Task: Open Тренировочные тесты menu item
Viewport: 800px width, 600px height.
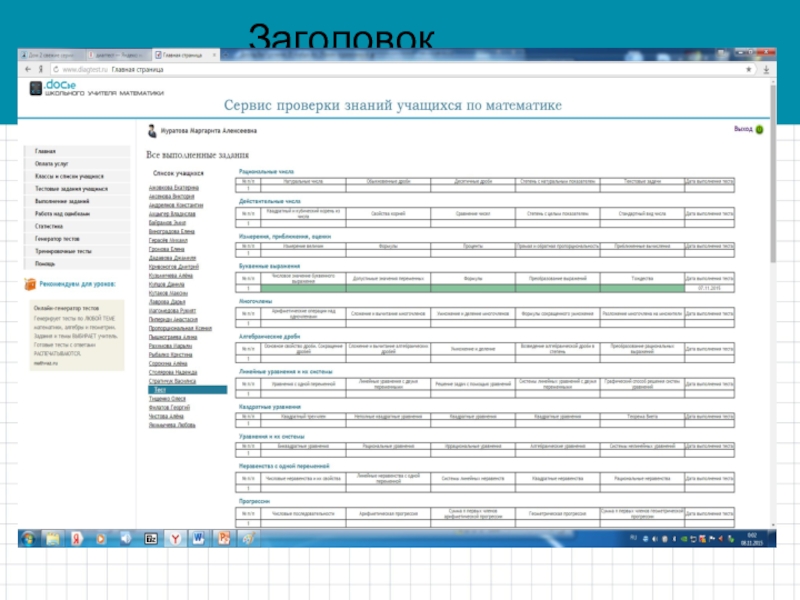Action: coord(77,251)
